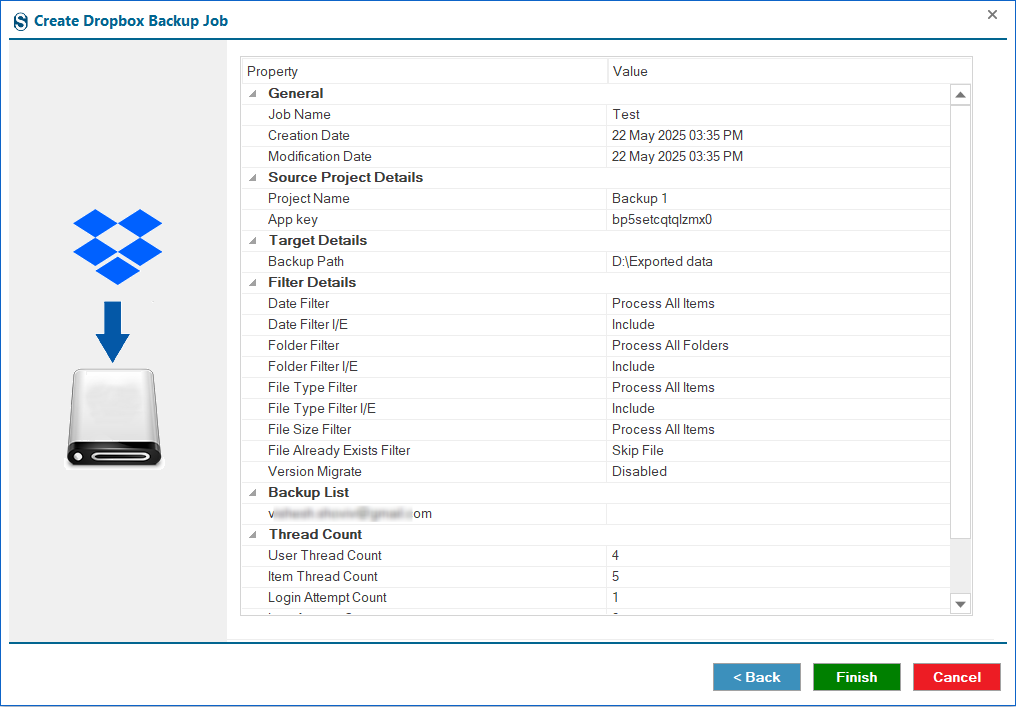Click the Shoviv logo icon in title bar
The height and width of the screenshot is (707, 1016).
tap(21, 21)
